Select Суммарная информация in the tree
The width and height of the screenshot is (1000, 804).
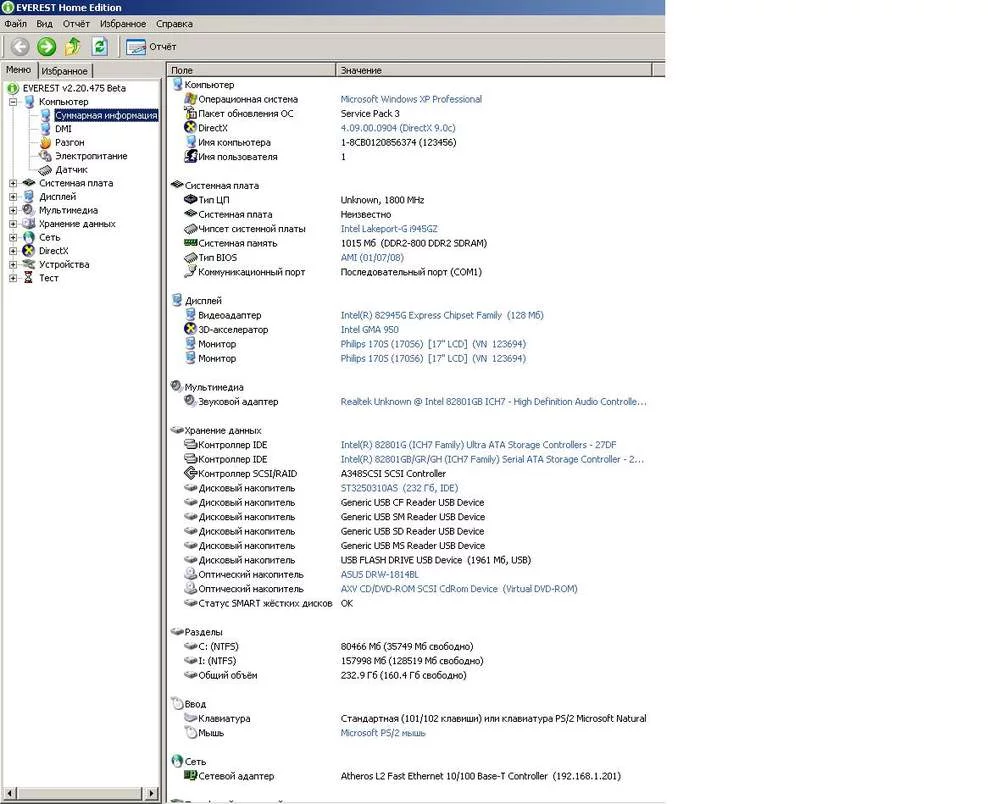pyautogui.click(x=106, y=115)
